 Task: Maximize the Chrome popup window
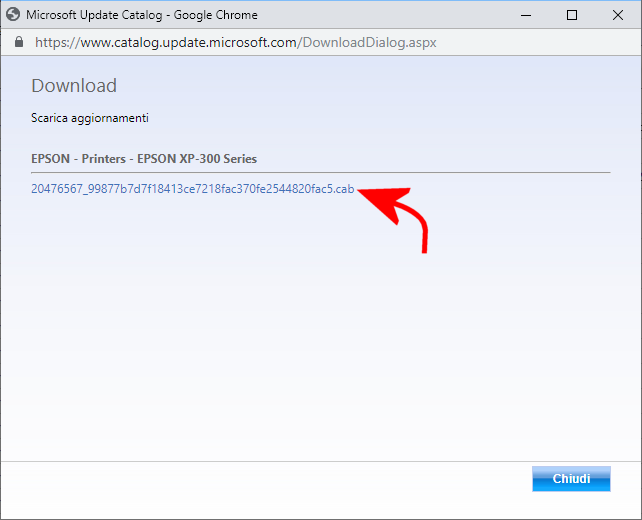[572, 15]
